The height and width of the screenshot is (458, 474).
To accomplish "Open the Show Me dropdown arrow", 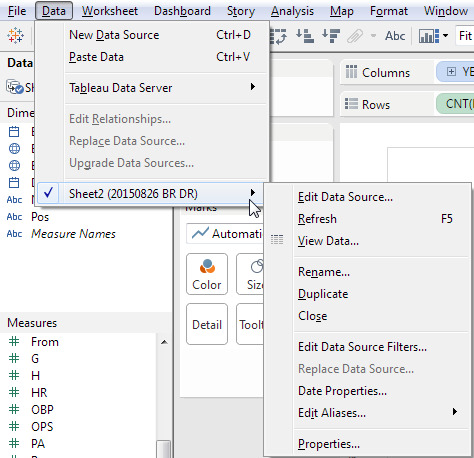I will (x=445, y=35).
